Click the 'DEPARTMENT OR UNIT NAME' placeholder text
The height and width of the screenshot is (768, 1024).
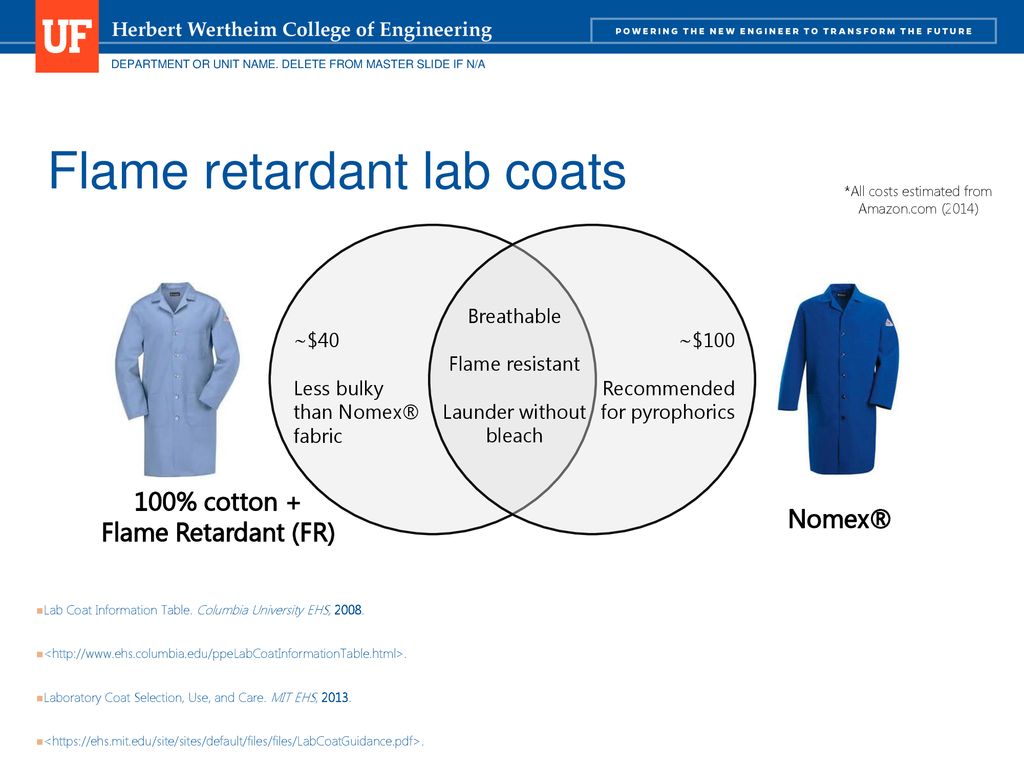[x=298, y=64]
